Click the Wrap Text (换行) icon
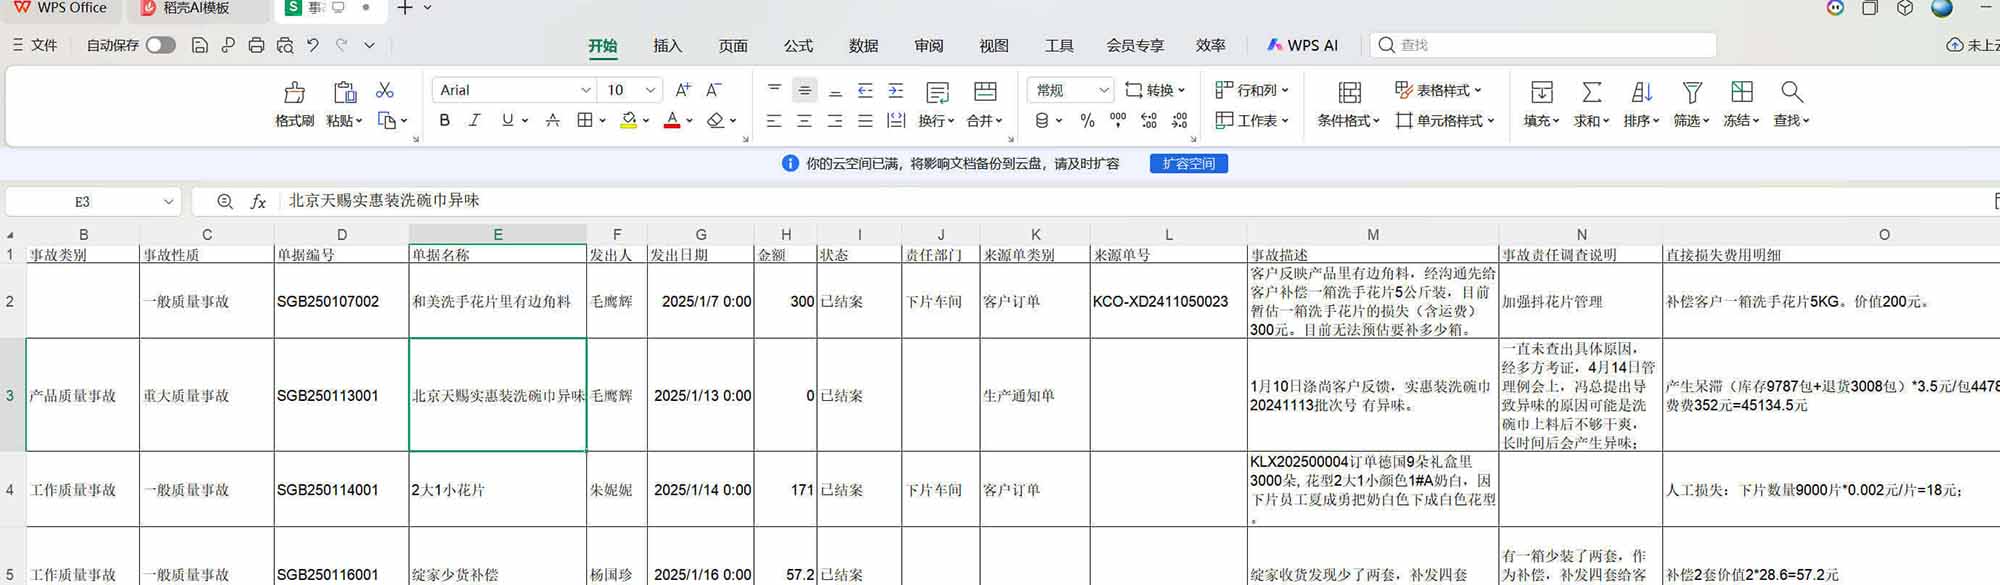 [x=937, y=93]
